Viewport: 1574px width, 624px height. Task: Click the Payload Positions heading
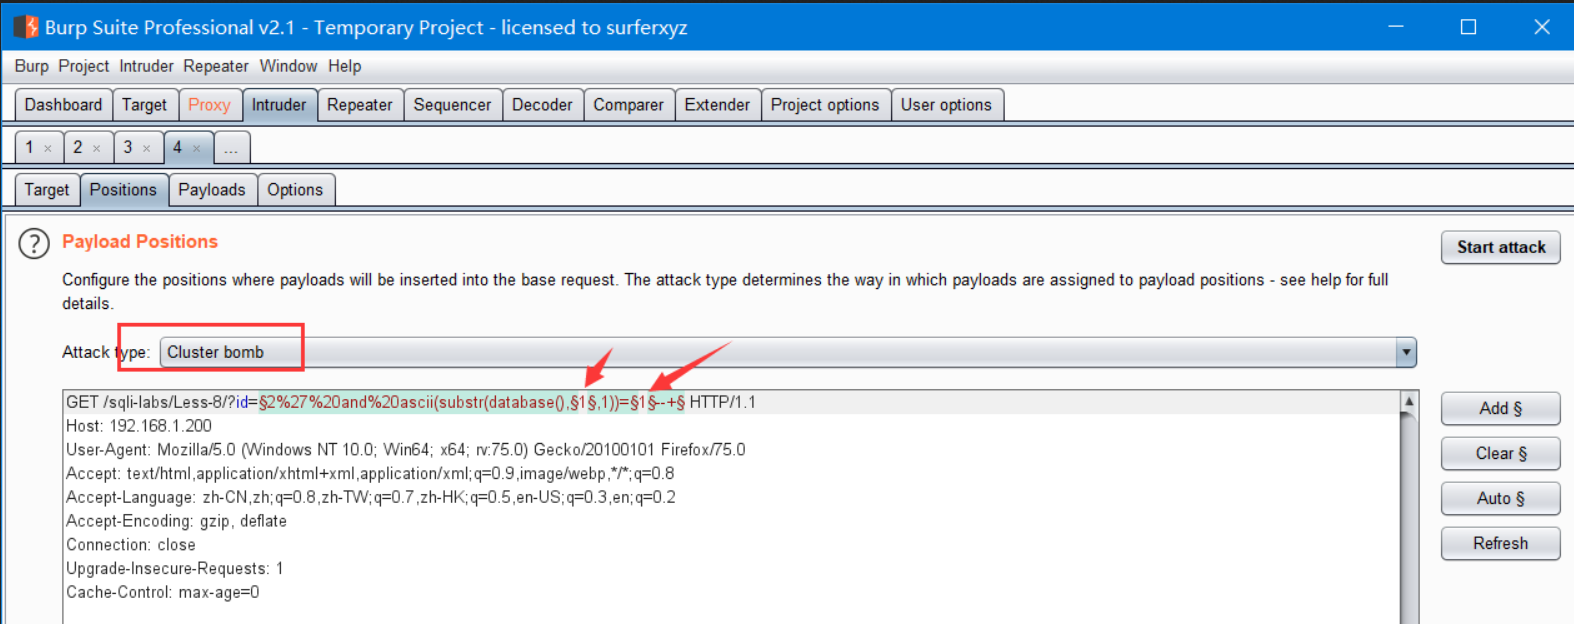pos(140,242)
